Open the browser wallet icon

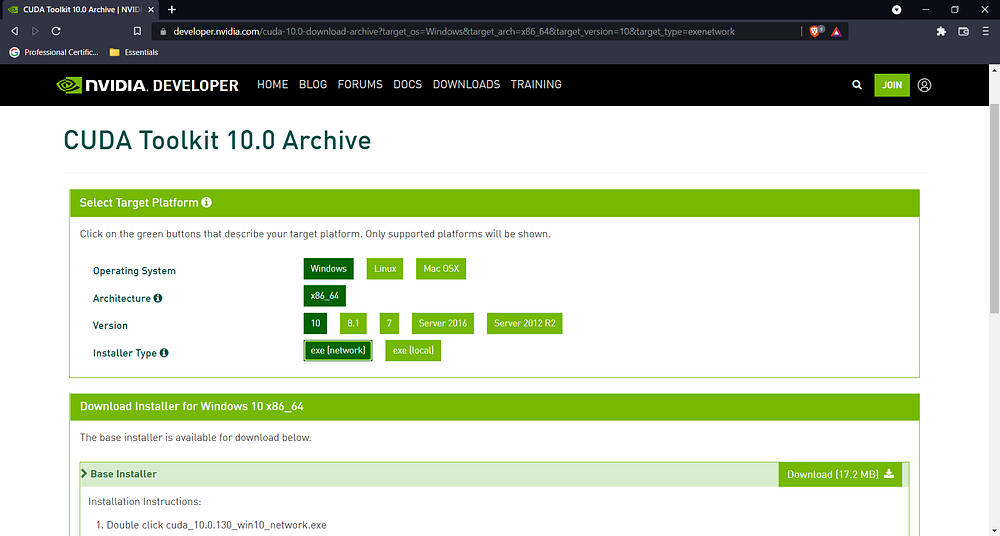click(x=964, y=31)
